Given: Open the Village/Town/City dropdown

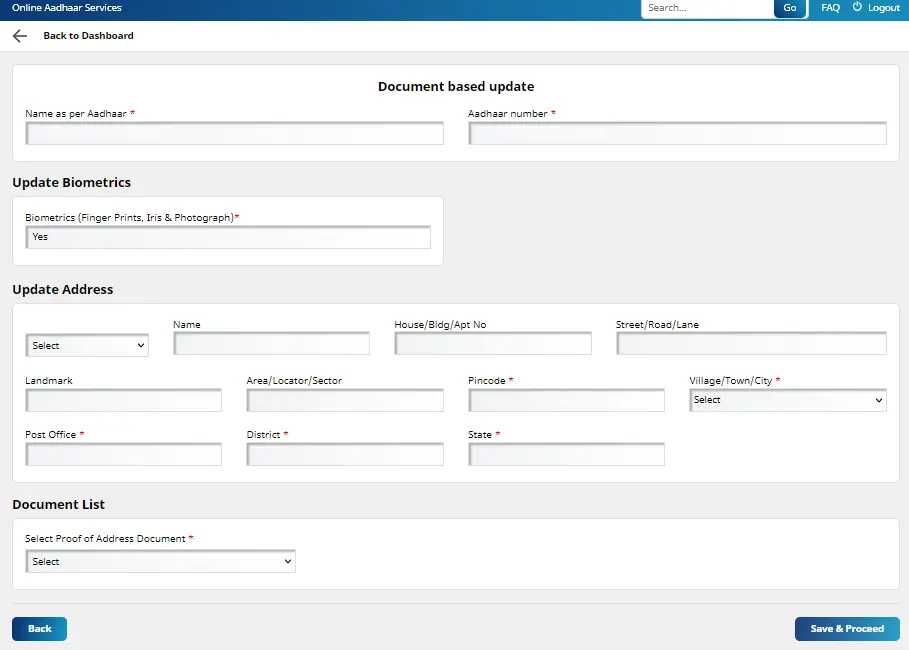Looking at the screenshot, I should pos(788,400).
